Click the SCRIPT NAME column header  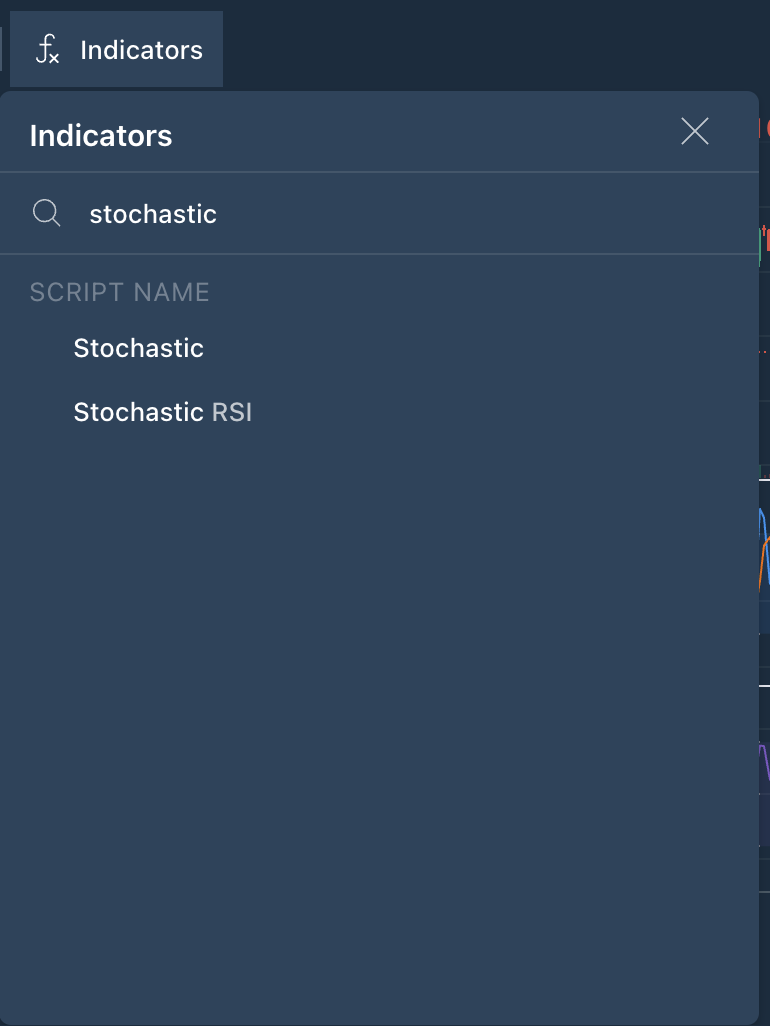120,292
